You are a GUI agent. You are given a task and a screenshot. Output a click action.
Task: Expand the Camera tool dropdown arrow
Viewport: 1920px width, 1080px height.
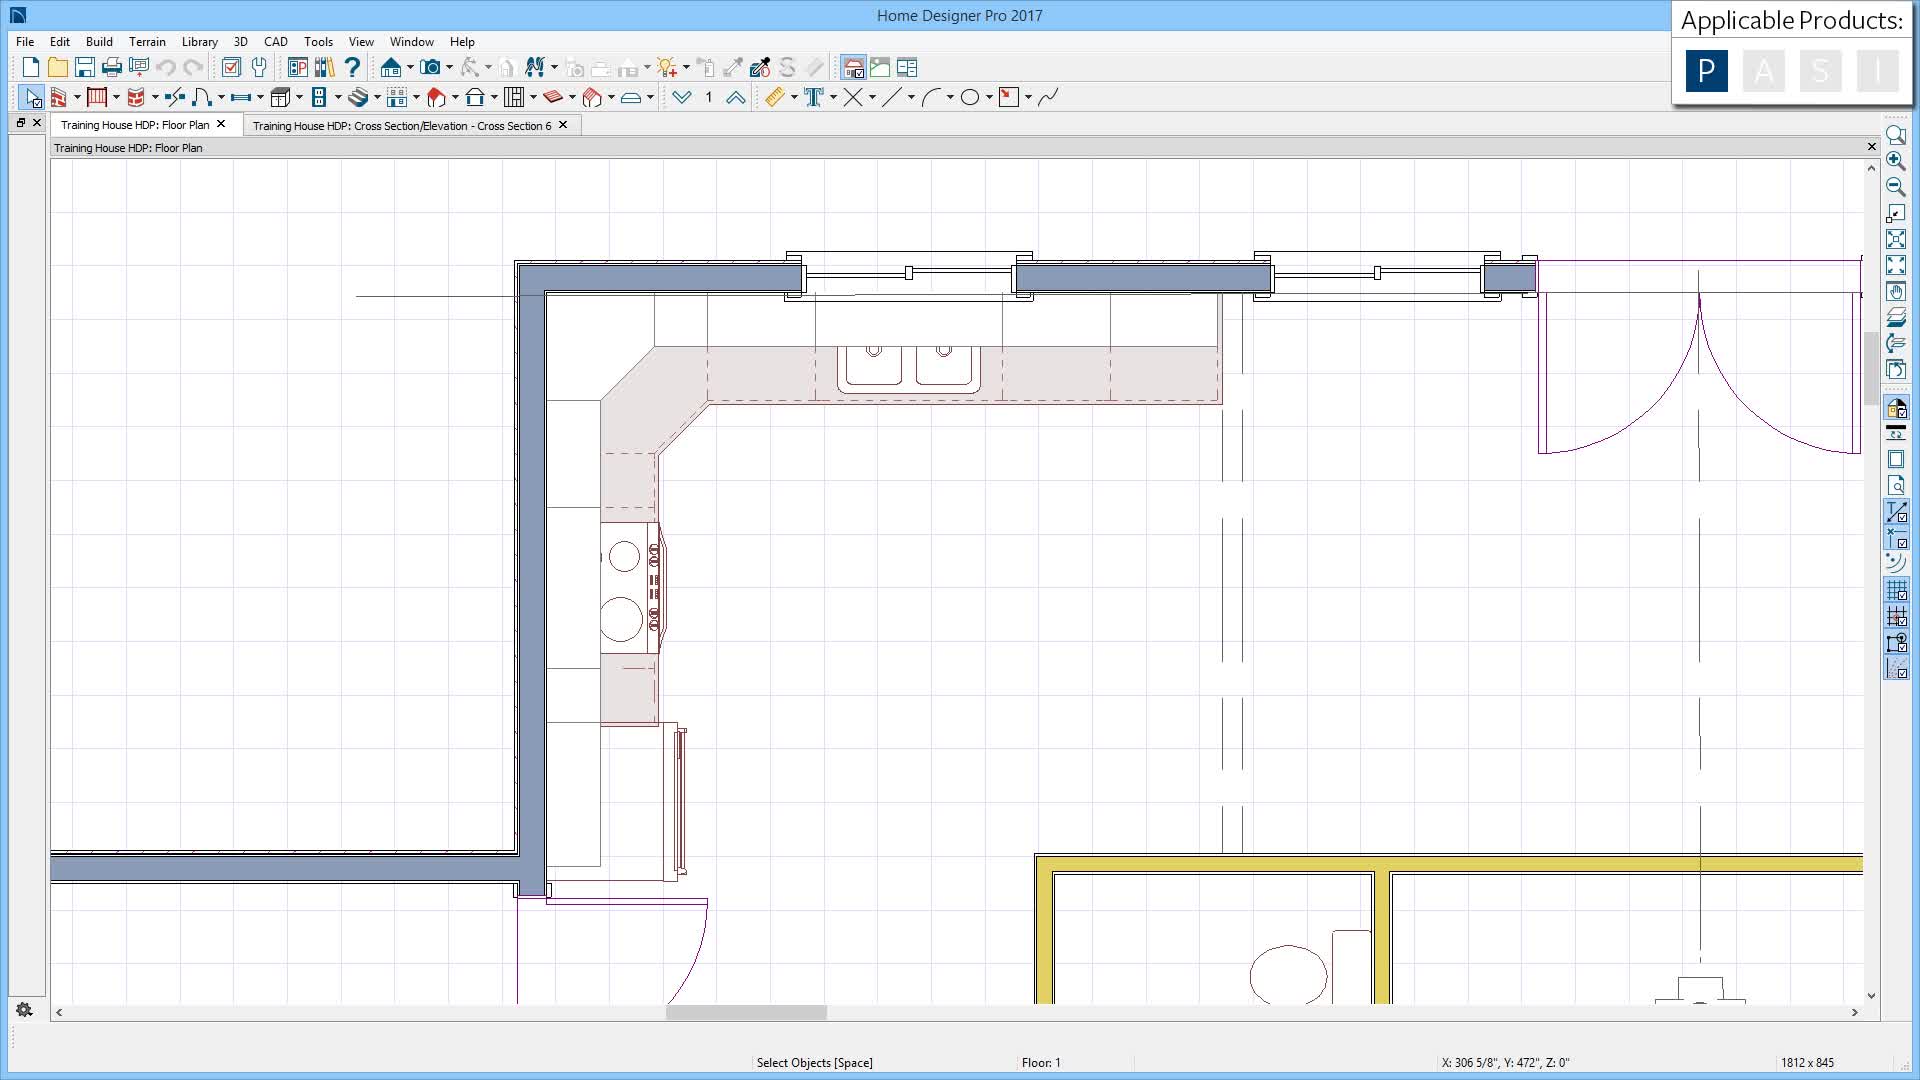click(449, 68)
